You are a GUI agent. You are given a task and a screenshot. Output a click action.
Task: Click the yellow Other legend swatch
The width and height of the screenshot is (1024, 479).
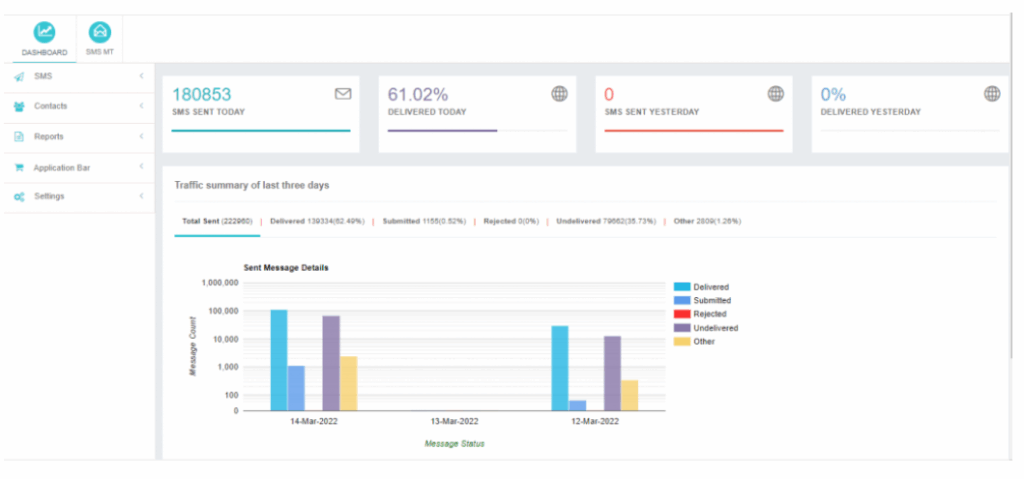(682, 341)
